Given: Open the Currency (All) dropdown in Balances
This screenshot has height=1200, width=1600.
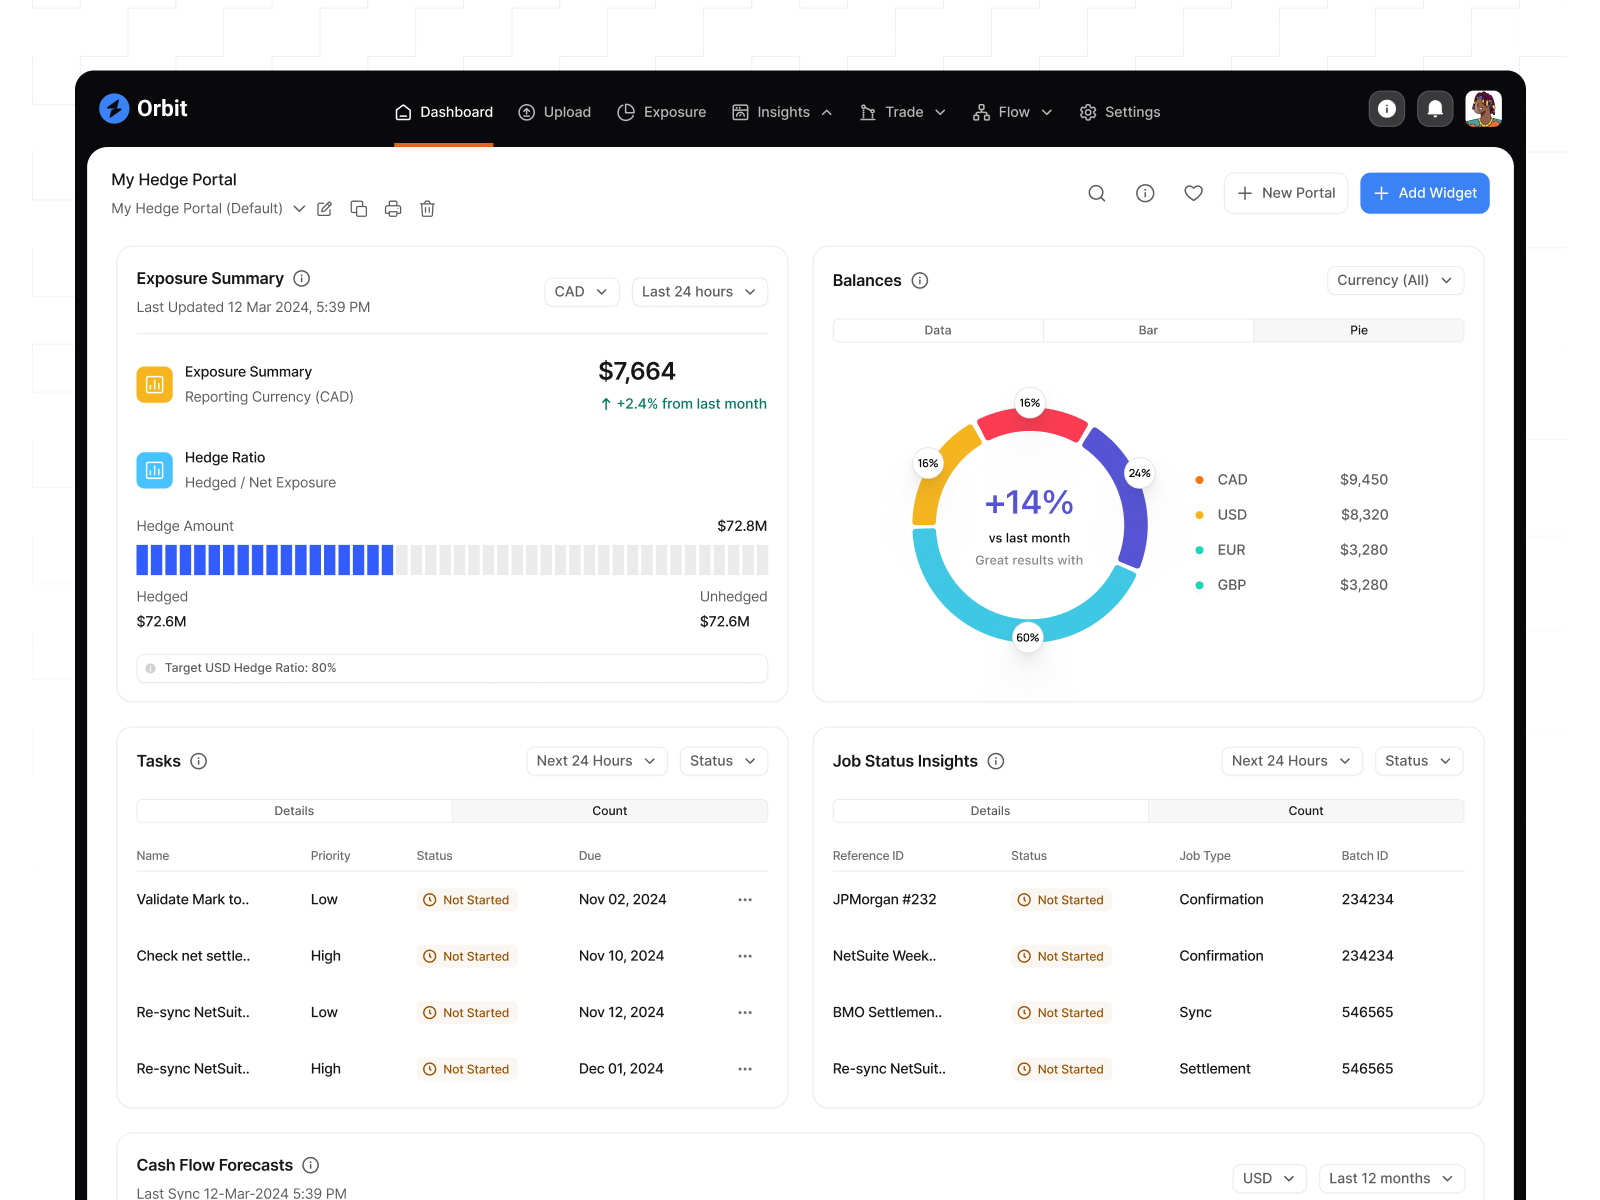Looking at the screenshot, I should tap(1394, 280).
